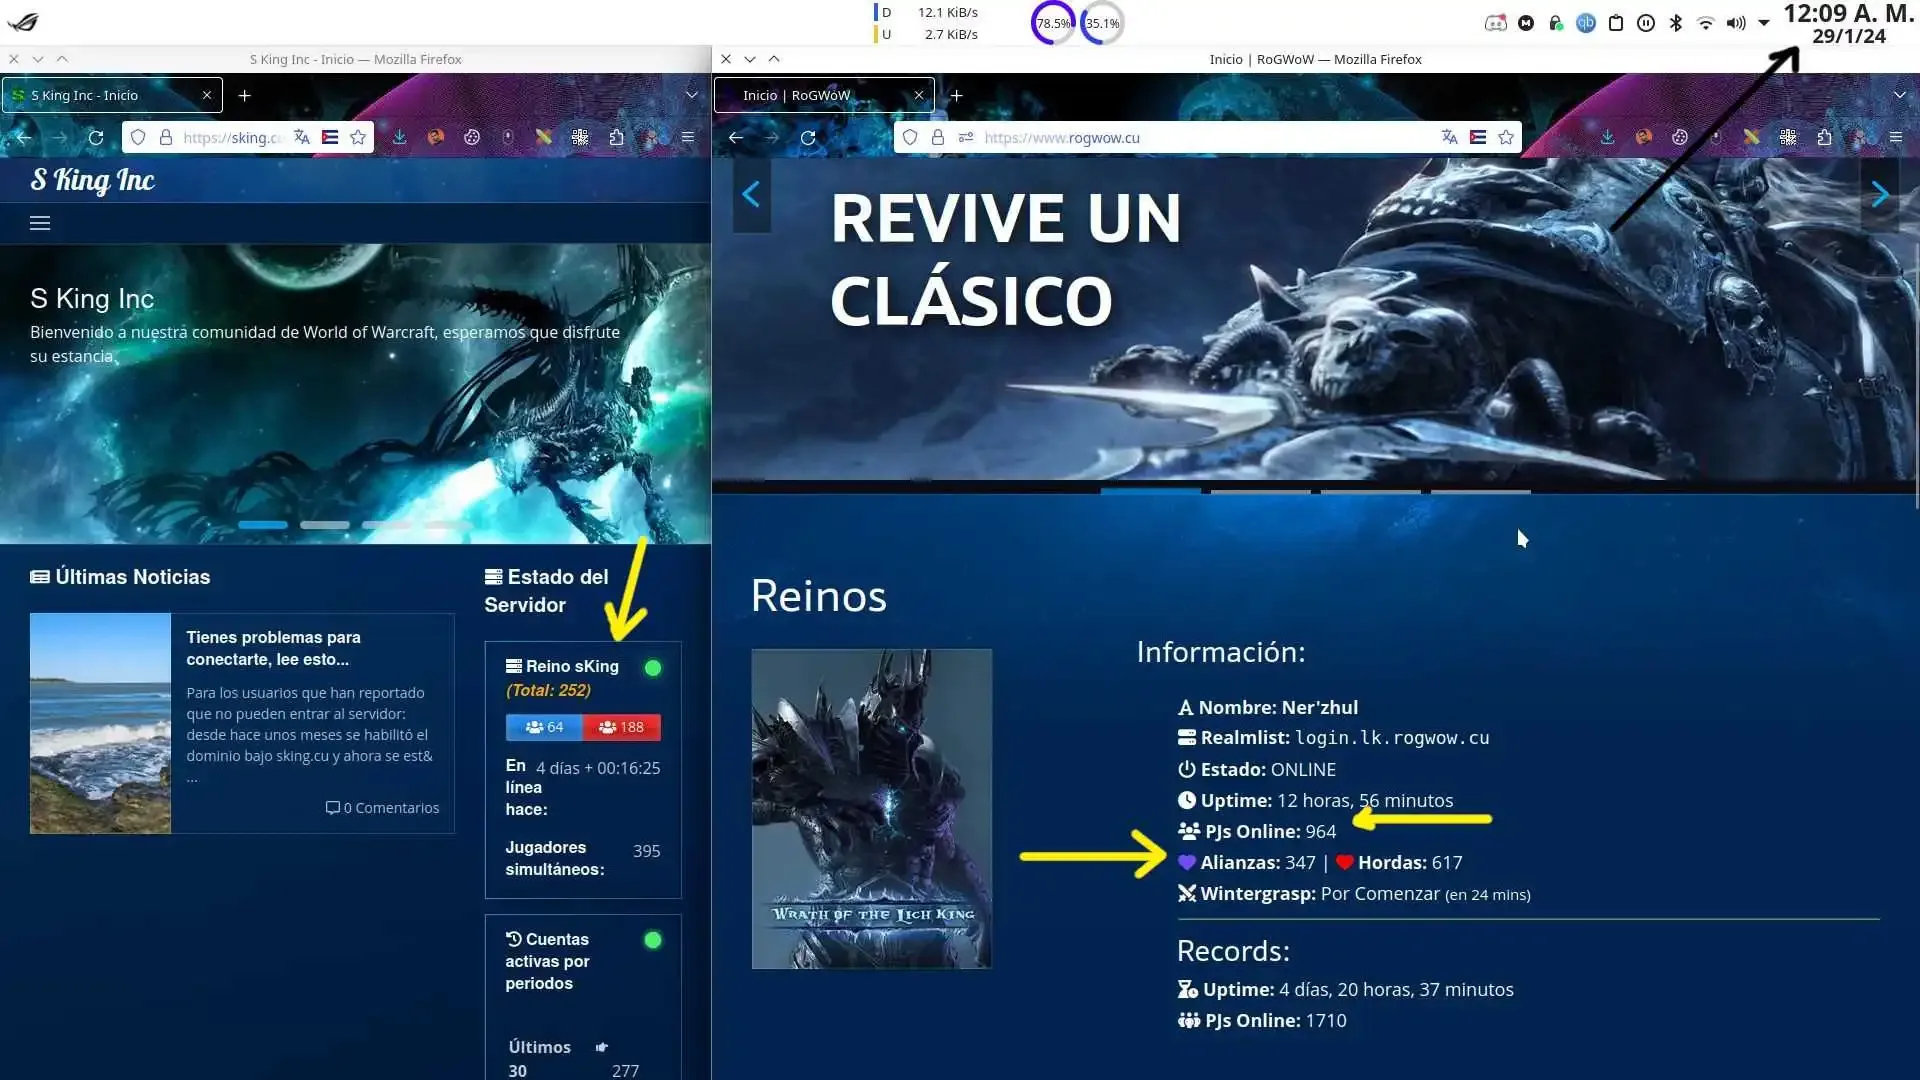Reload the S King Inc page

(x=96, y=138)
